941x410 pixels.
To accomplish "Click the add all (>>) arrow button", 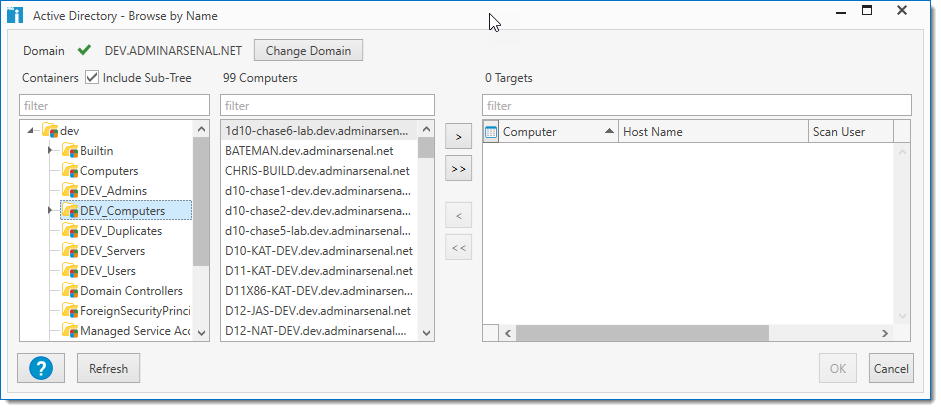I will tap(458, 170).
